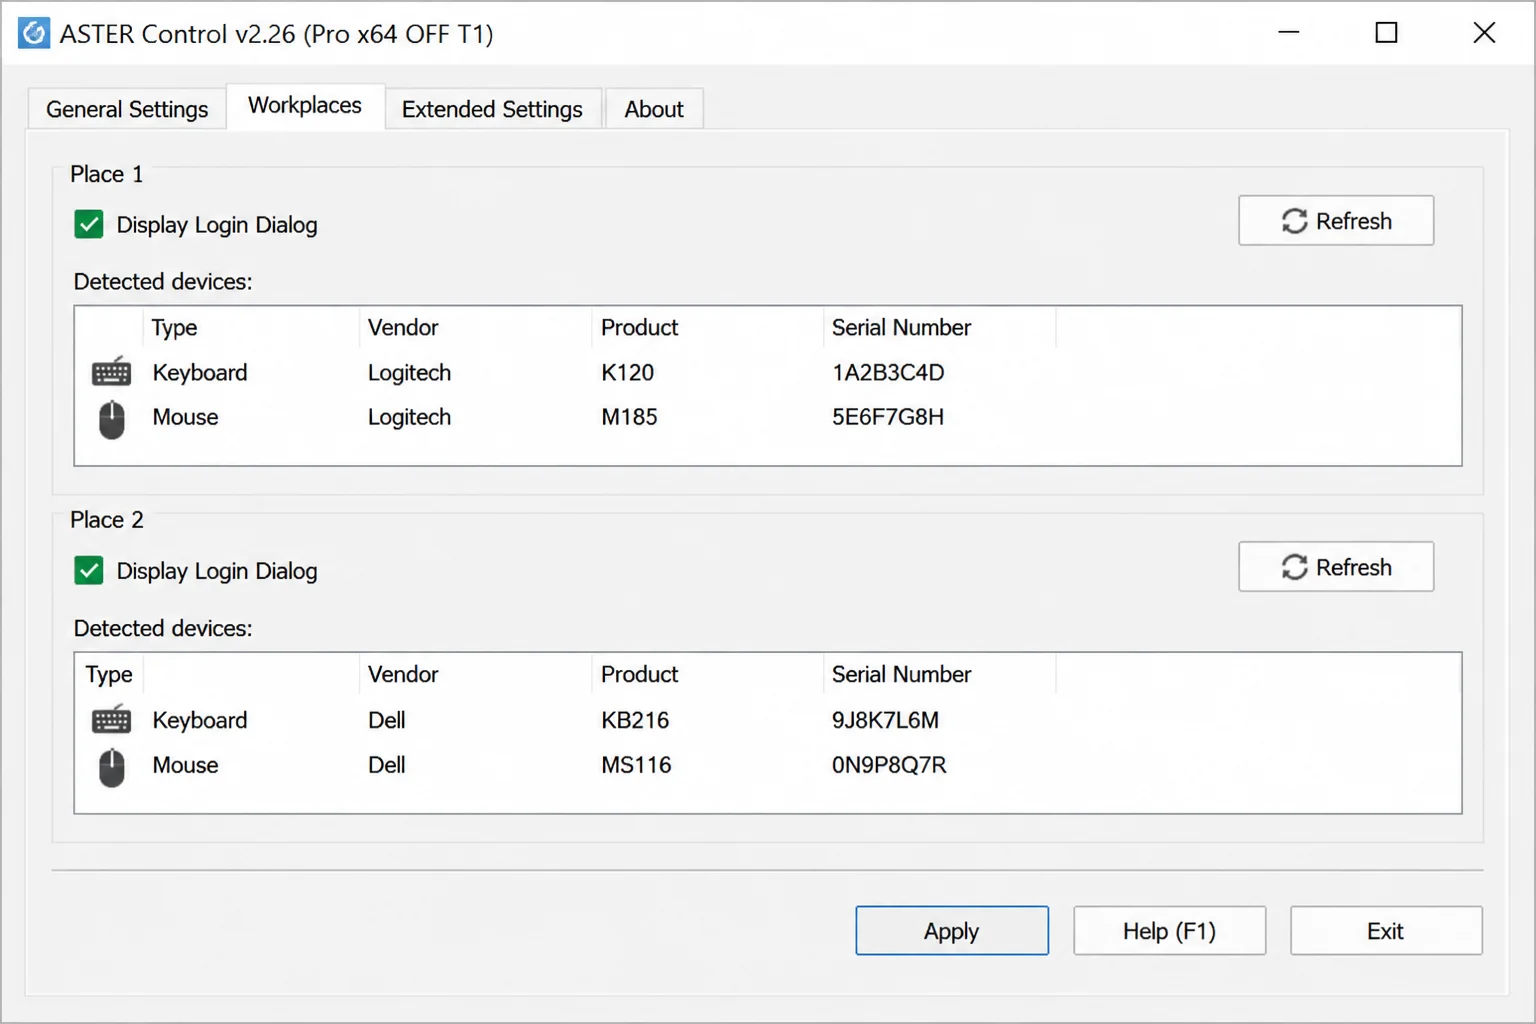Toggle Display Login Dialog for Place 2

coord(89,570)
